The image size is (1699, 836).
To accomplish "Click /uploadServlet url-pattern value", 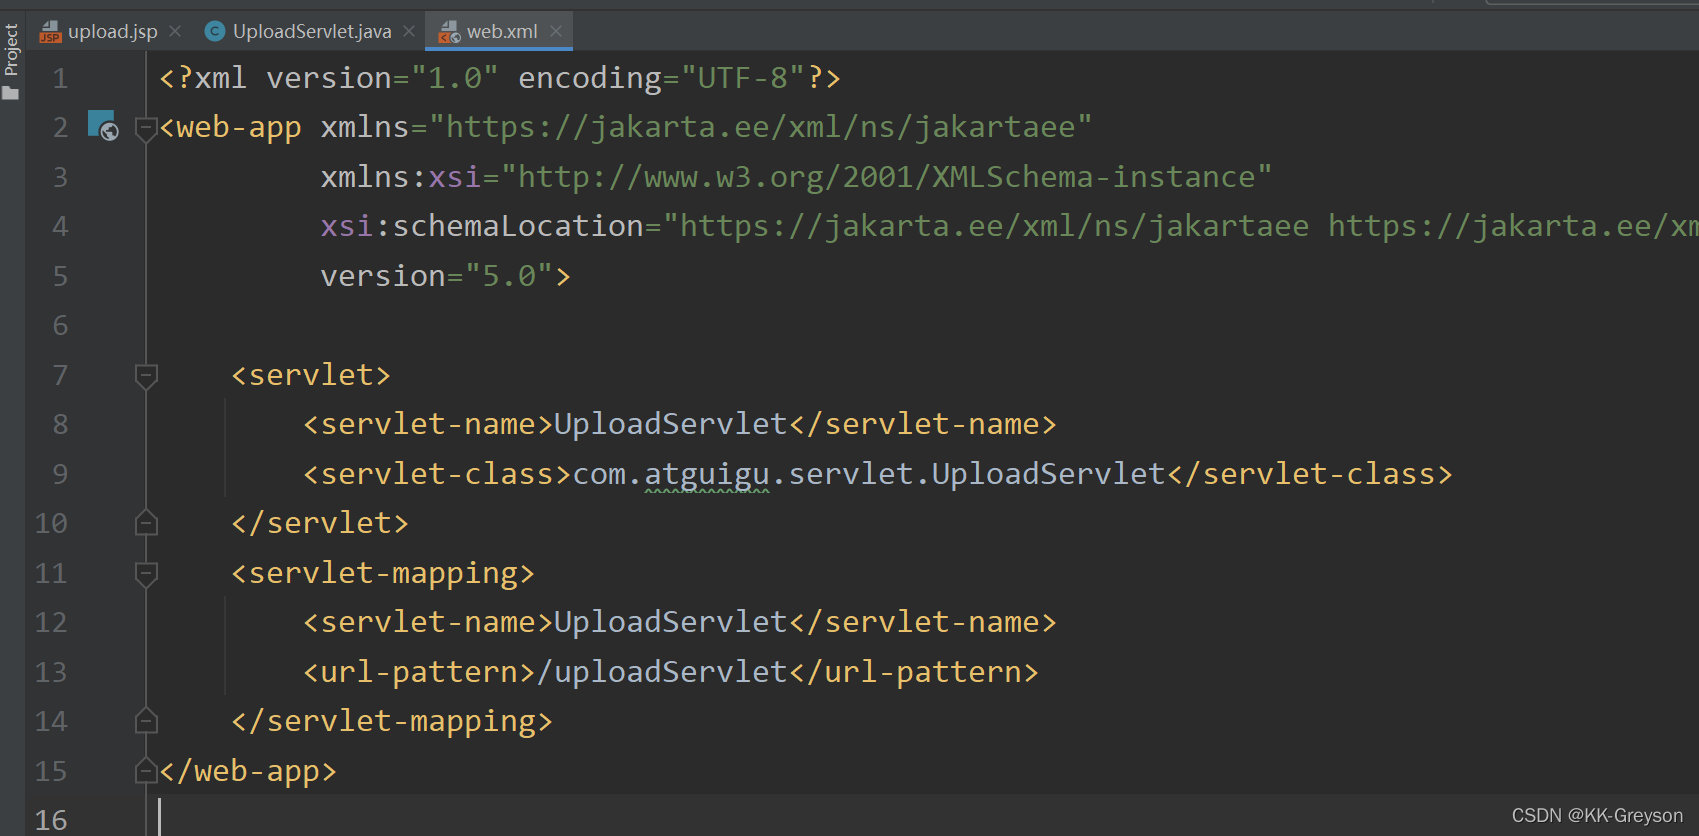I will point(662,672).
